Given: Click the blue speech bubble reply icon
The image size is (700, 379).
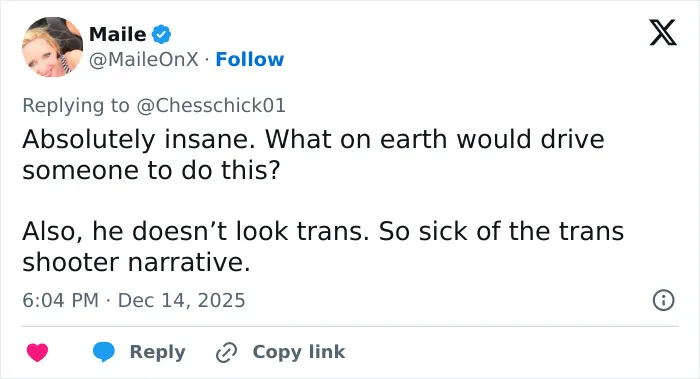Looking at the screenshot, I should 104,352.
